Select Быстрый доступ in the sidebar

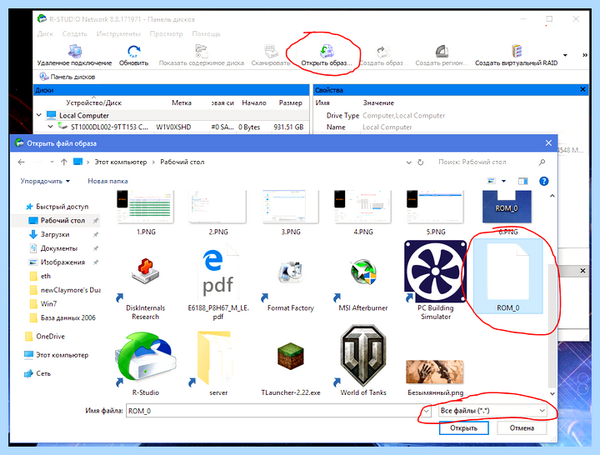(x=57, y=207)
